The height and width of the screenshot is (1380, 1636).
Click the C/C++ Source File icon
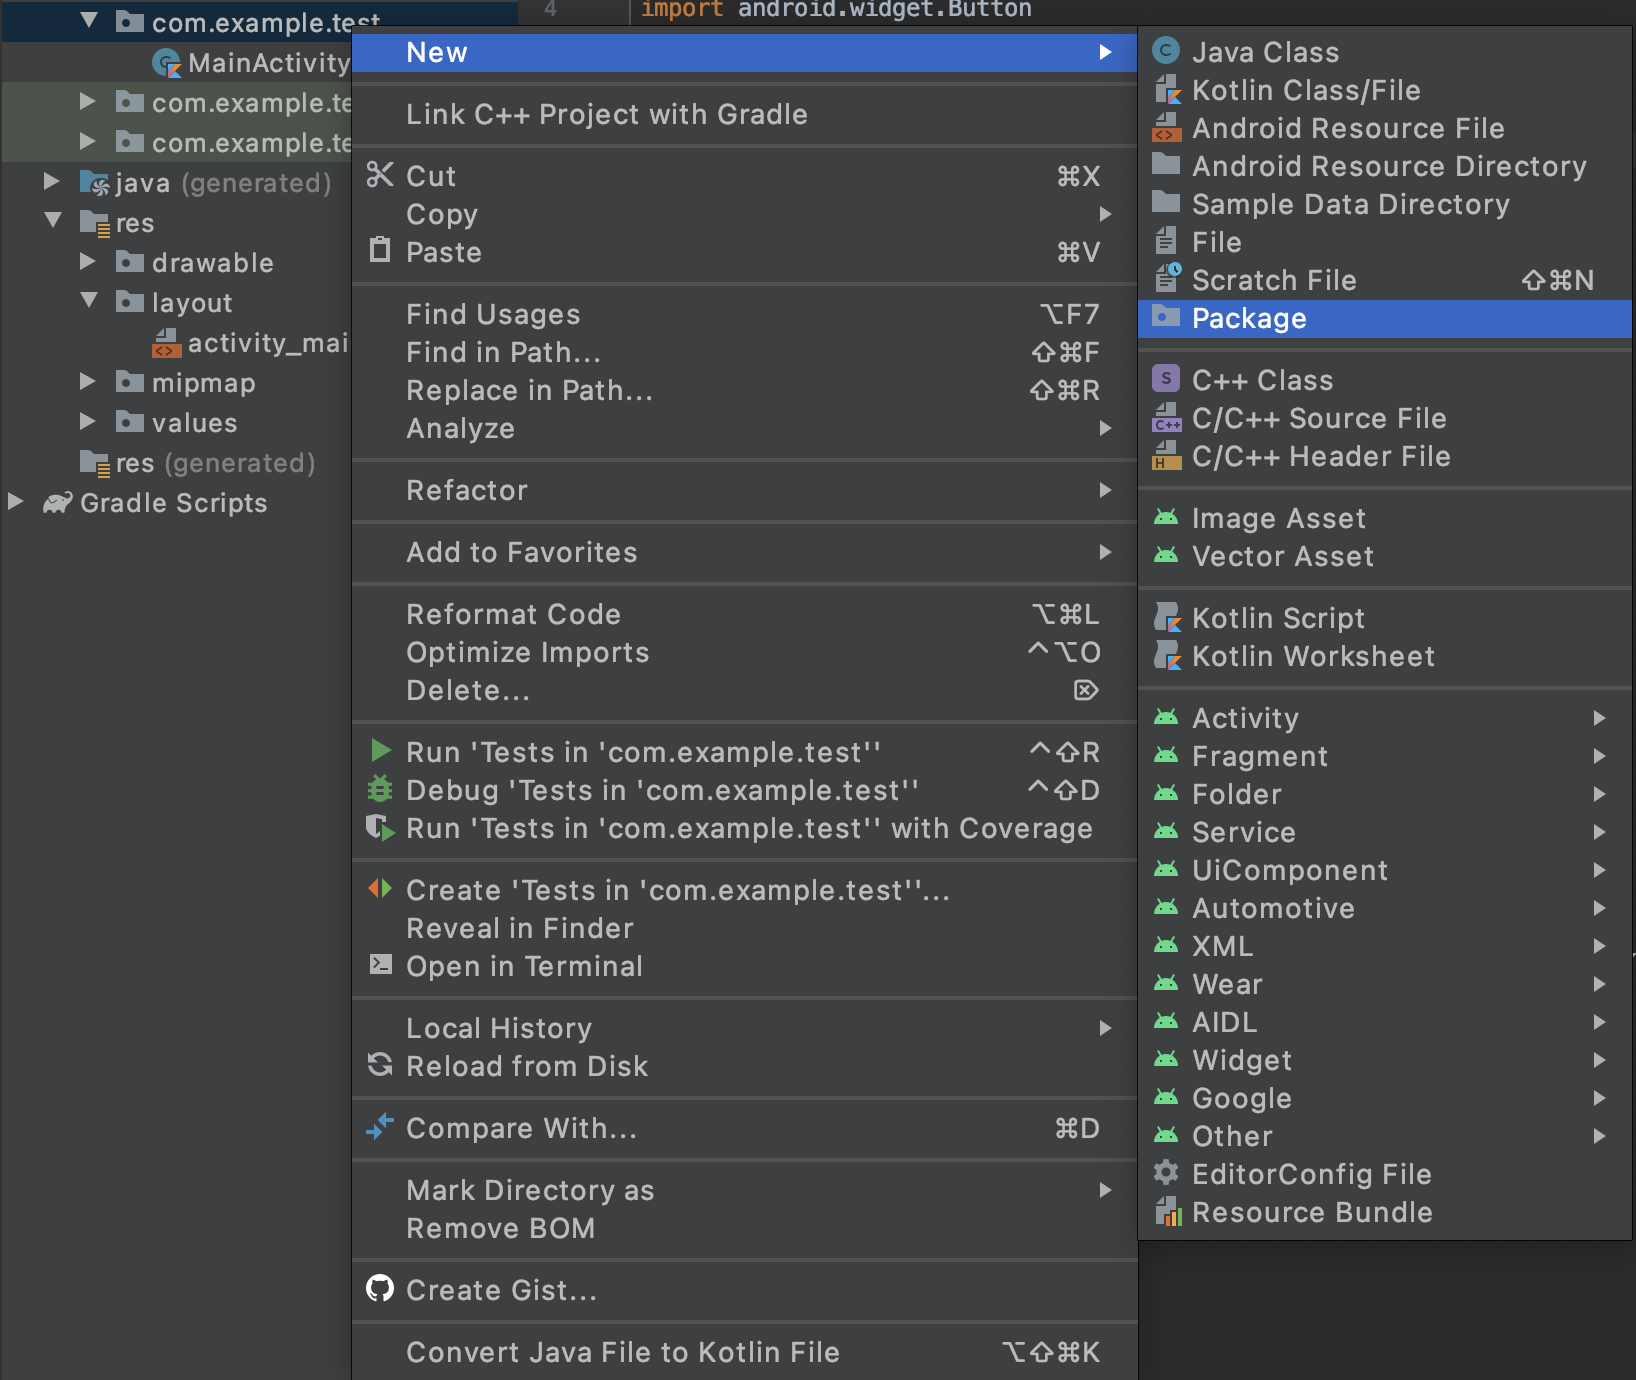(1166, 417)
